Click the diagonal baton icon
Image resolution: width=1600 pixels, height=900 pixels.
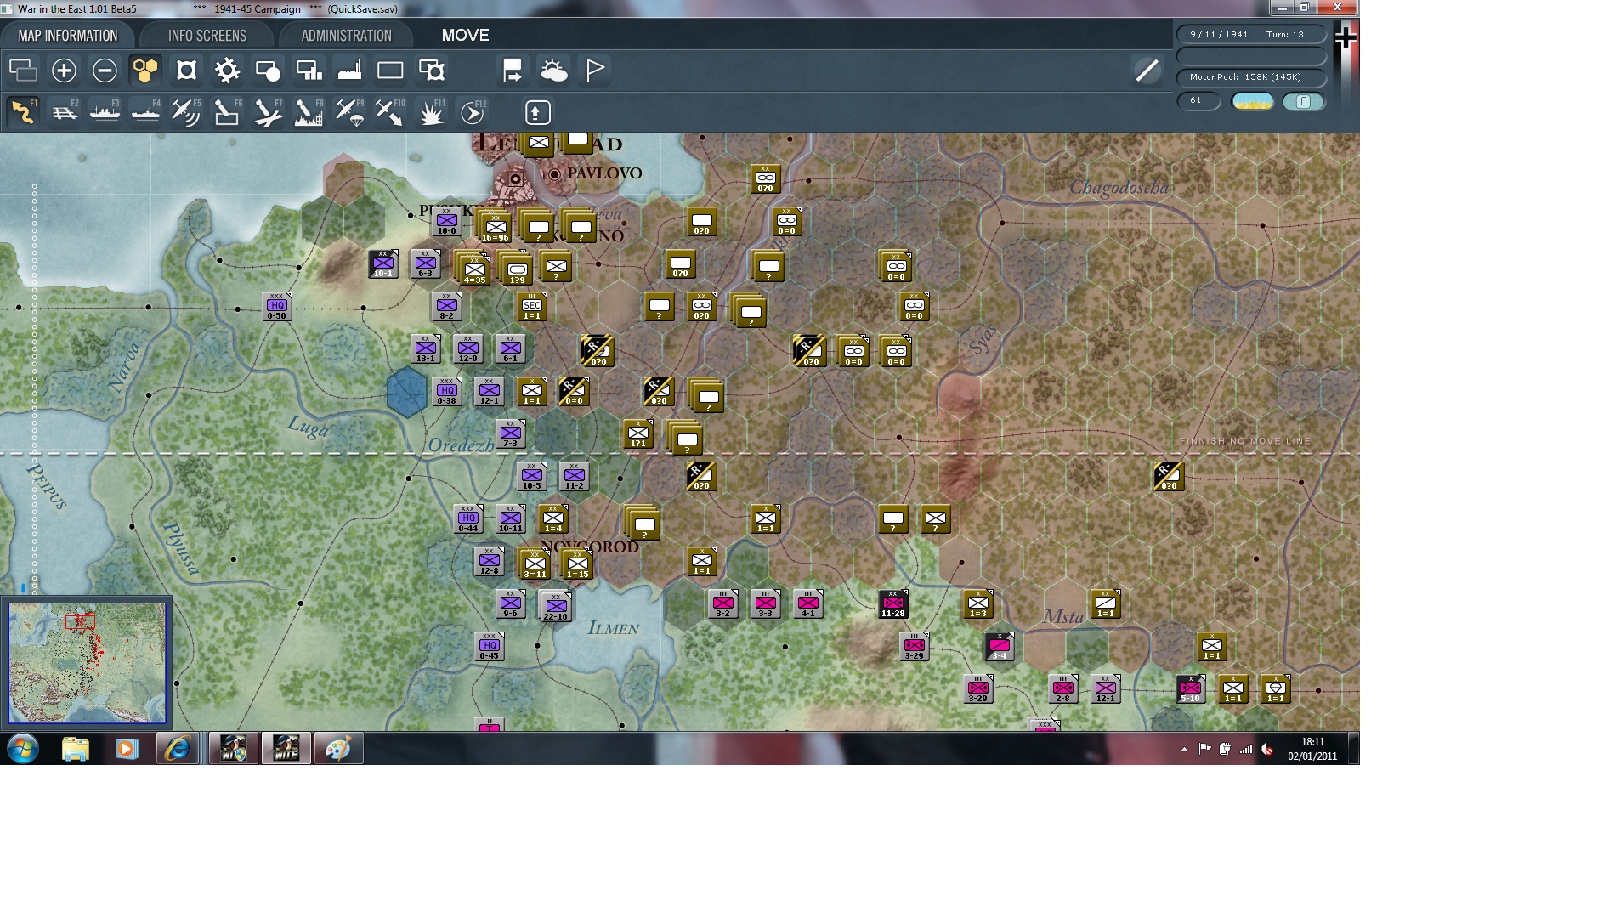tap(1147, 70)
